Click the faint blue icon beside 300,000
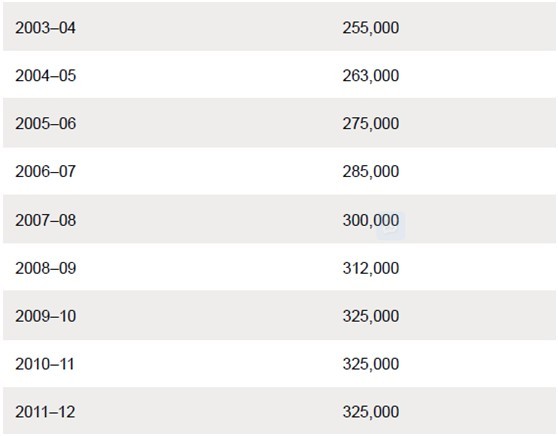 tap(391, 226)
